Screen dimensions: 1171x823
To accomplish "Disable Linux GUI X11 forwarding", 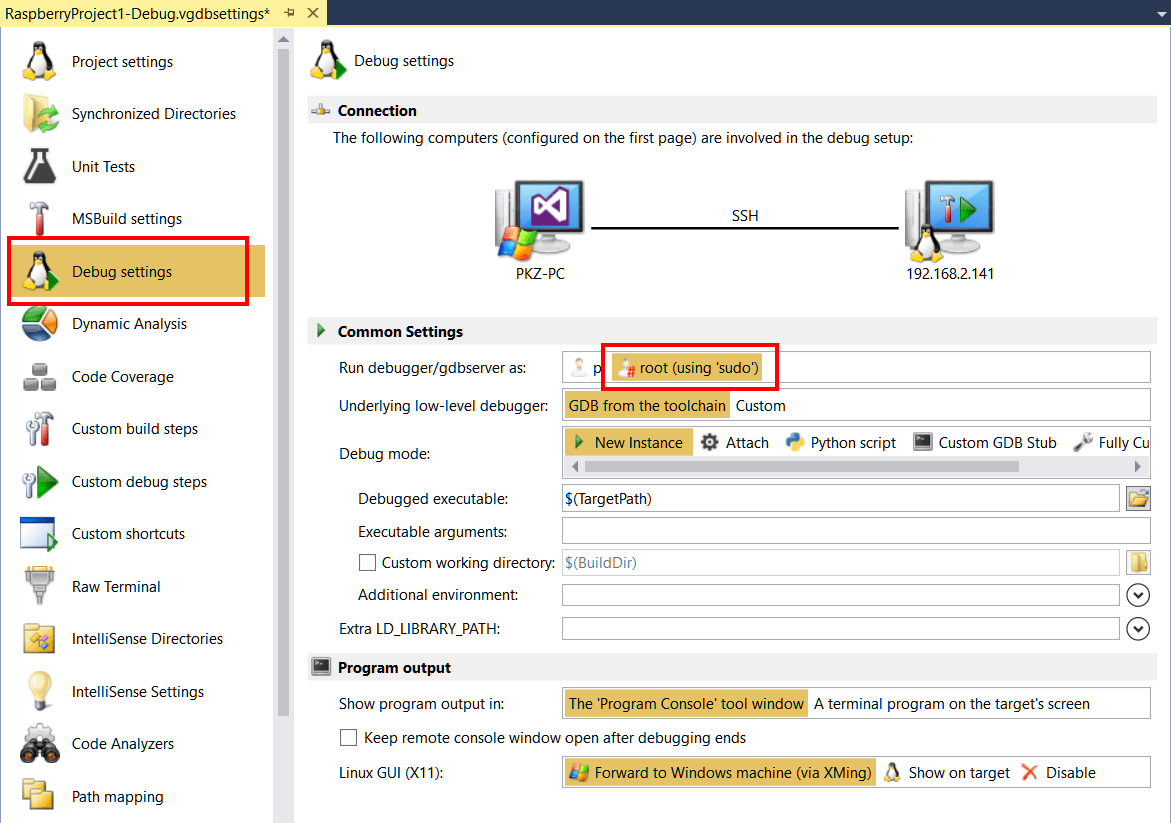I will tap(1059, 772).
